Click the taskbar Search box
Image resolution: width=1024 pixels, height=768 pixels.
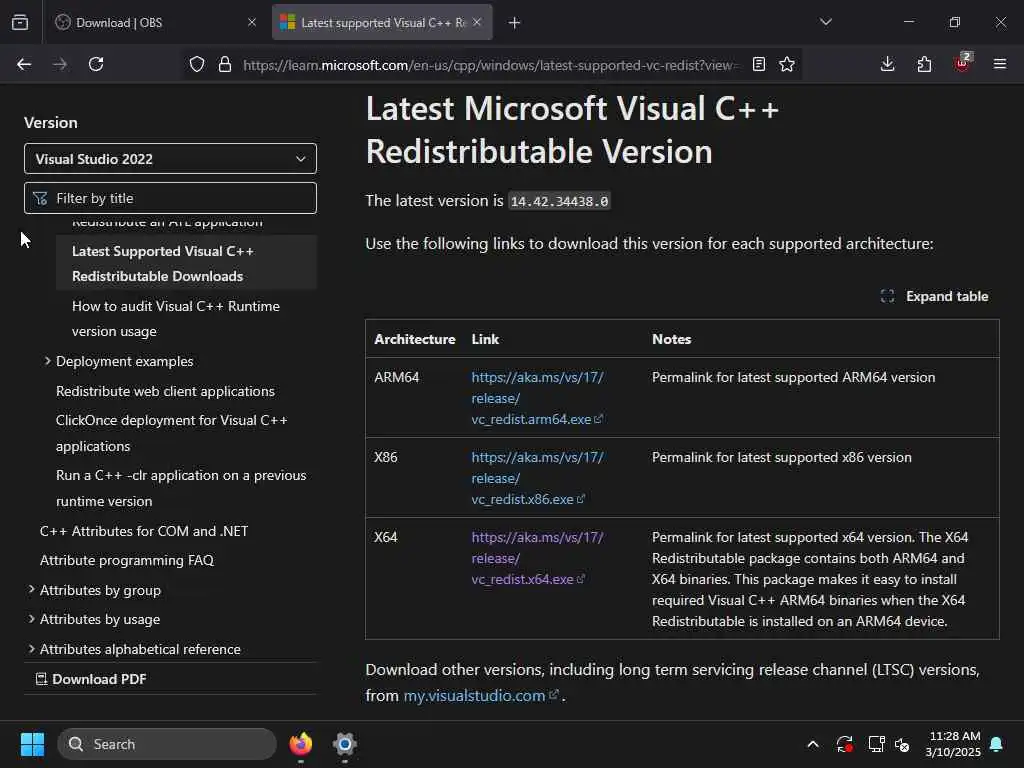tap(167, 744)
